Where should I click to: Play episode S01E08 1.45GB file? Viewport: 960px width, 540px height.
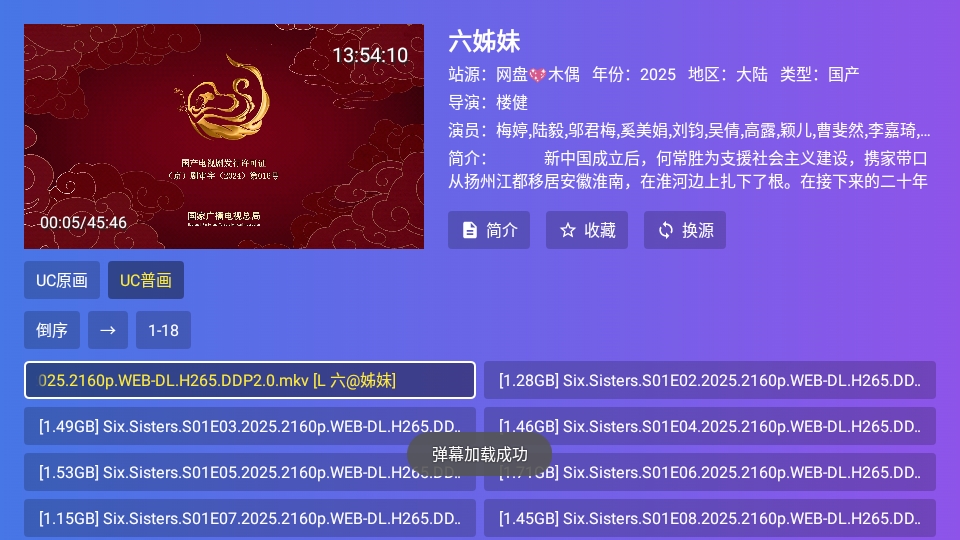tap(710, 519)
